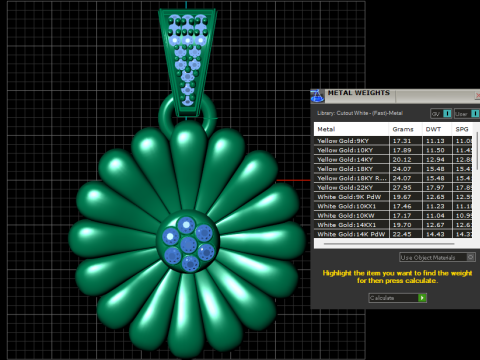Select the flower pendant's center gem cluster

coord(188,244)
